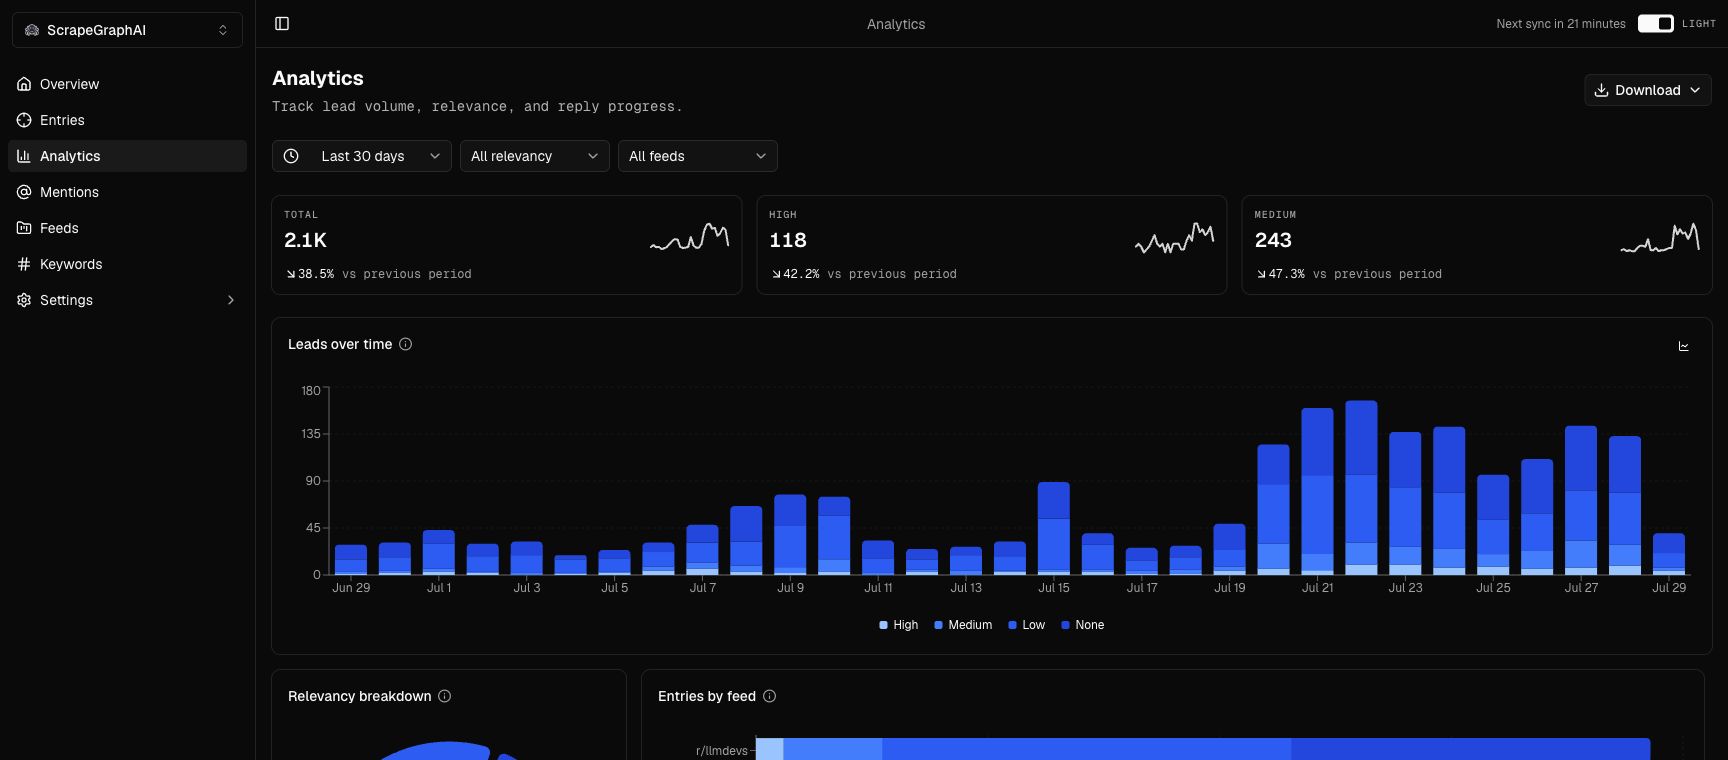
Task: Click the r/llmdevs feed bar
Action: coord(1203,749)
